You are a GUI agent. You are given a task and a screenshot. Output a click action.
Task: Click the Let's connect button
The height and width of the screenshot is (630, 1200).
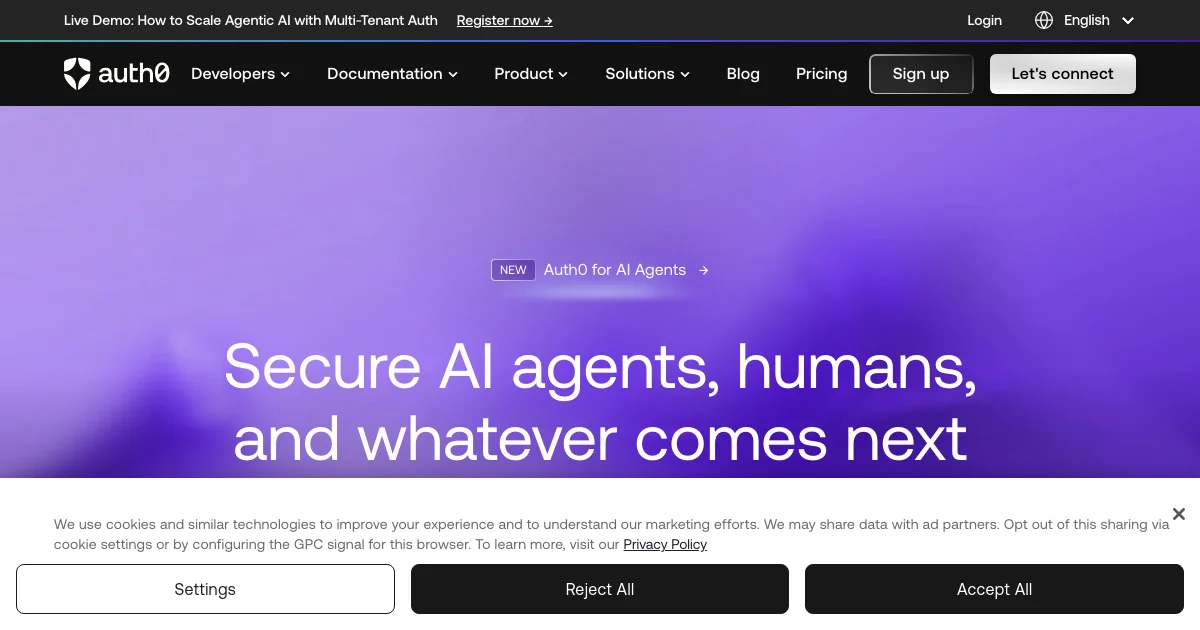click(1062, 74)
